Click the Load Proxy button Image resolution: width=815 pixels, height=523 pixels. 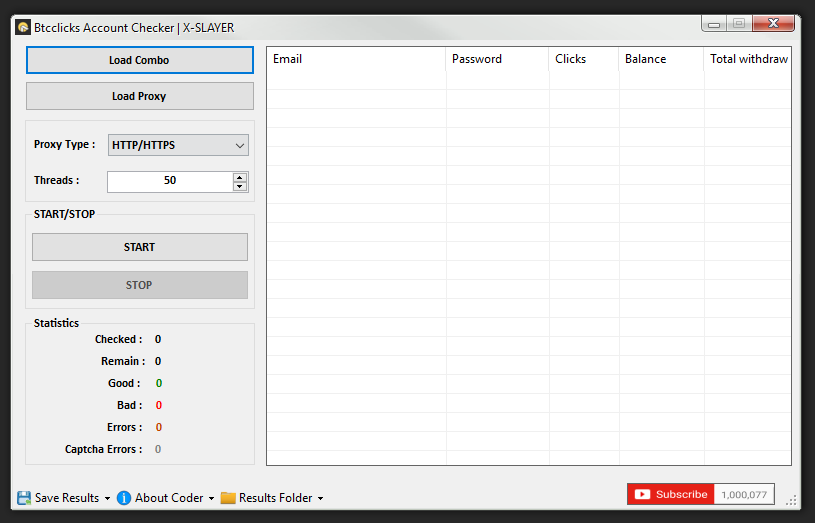point(140,96)
